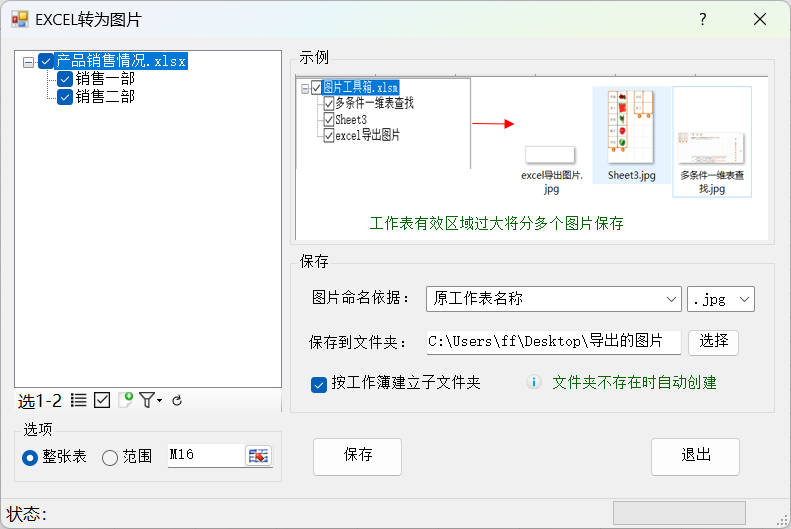
Task: Click the range picker icon next to M16
Action: point(259,456)
